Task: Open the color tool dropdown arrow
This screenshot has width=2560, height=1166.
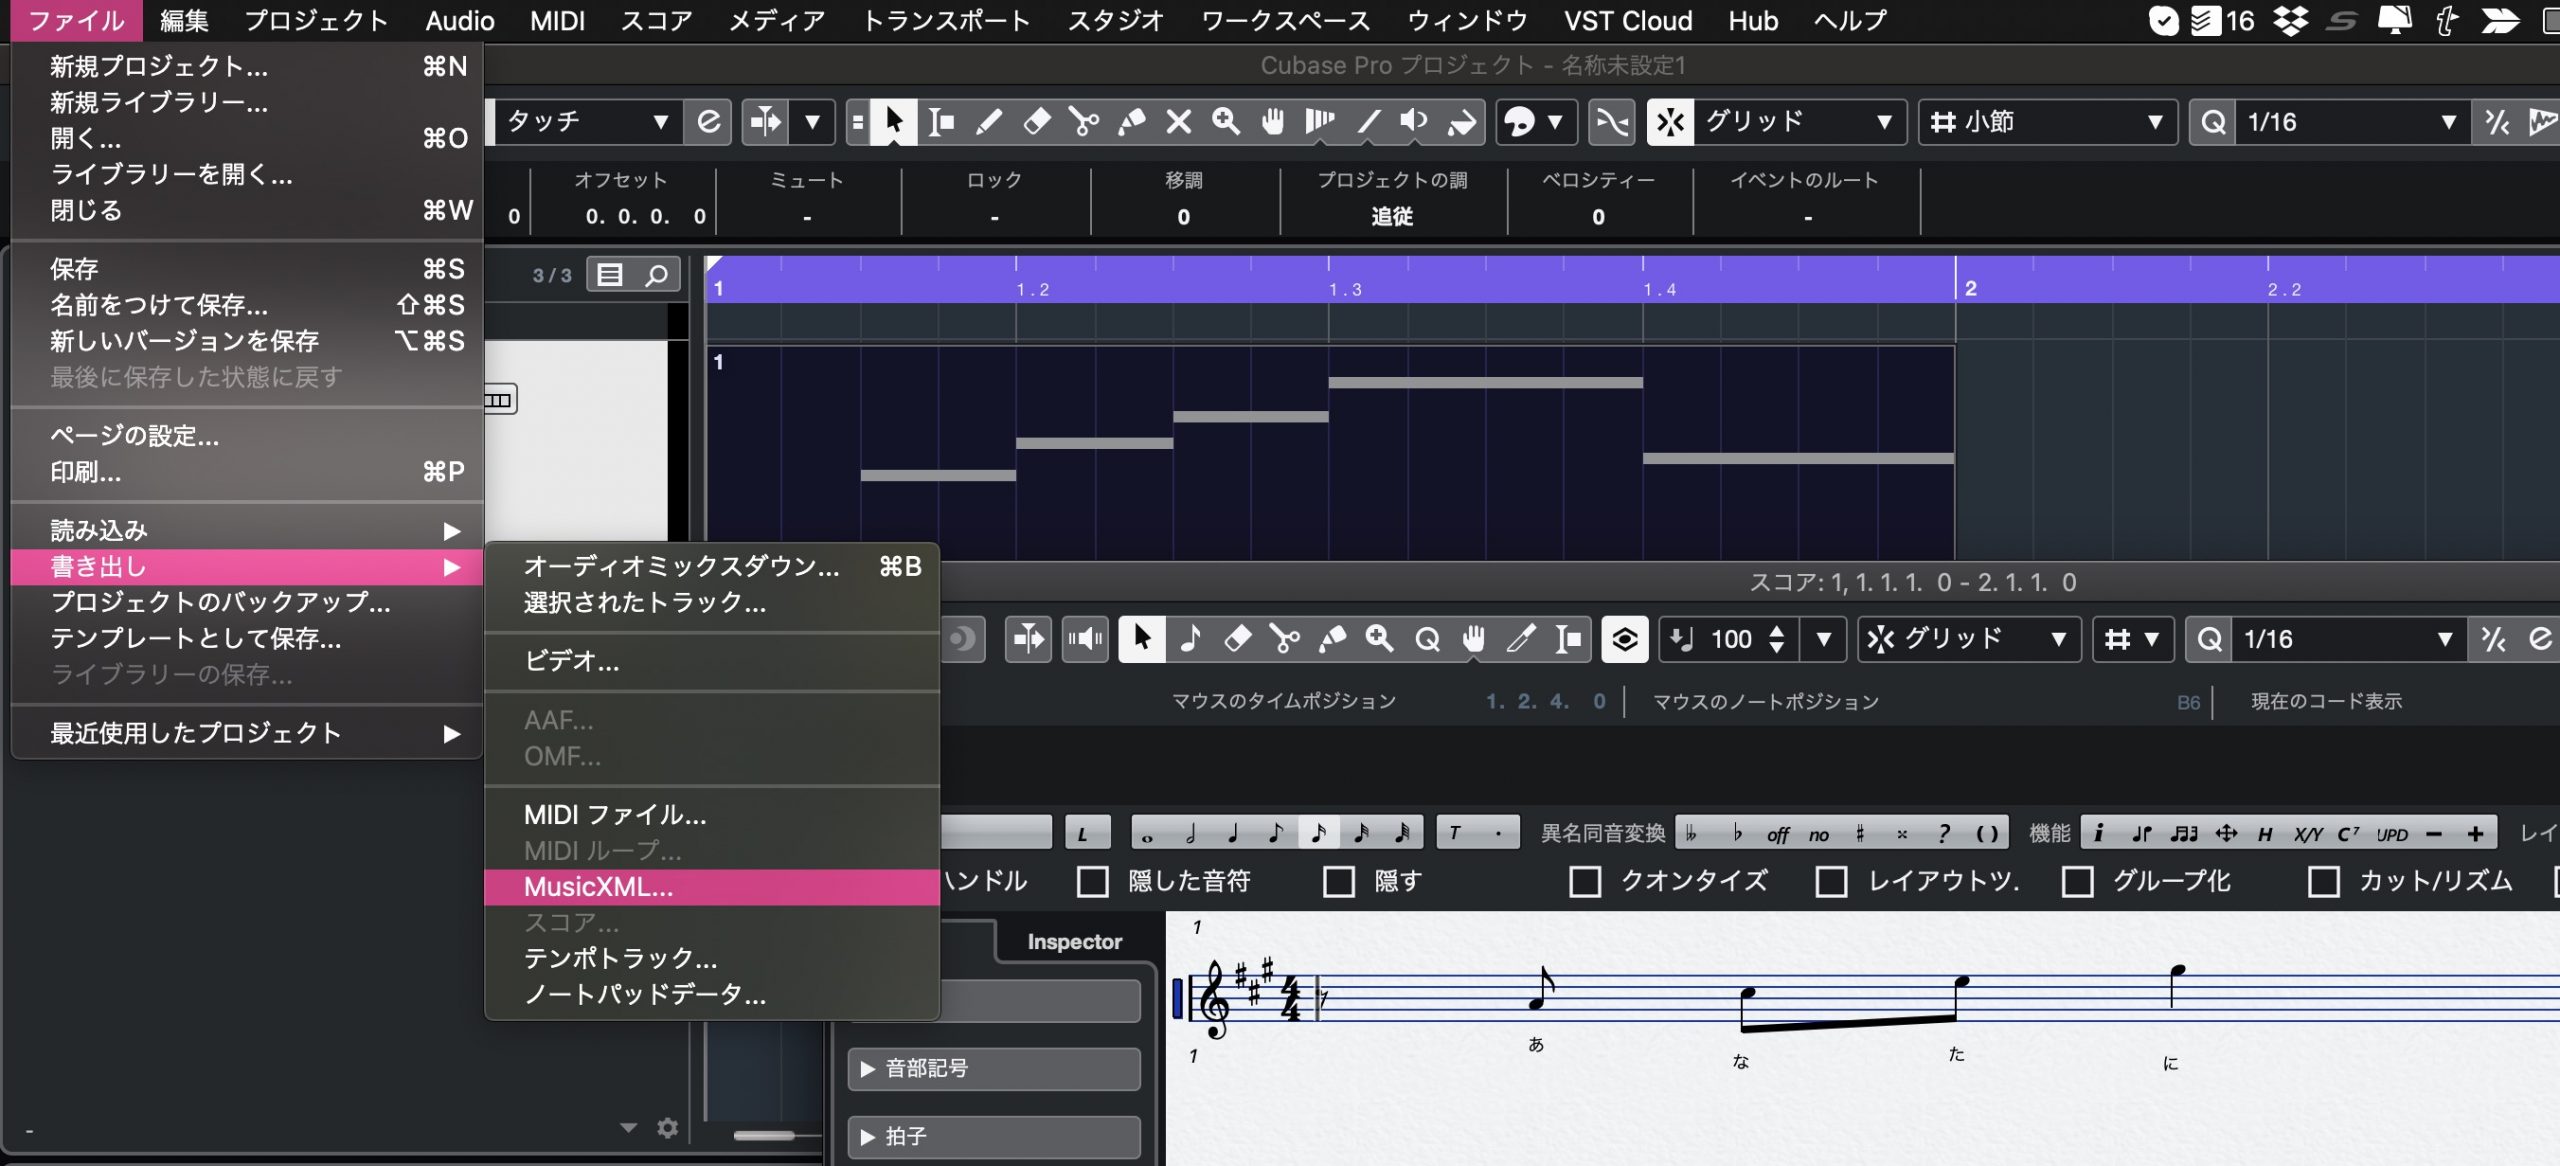Action: 1555,122
